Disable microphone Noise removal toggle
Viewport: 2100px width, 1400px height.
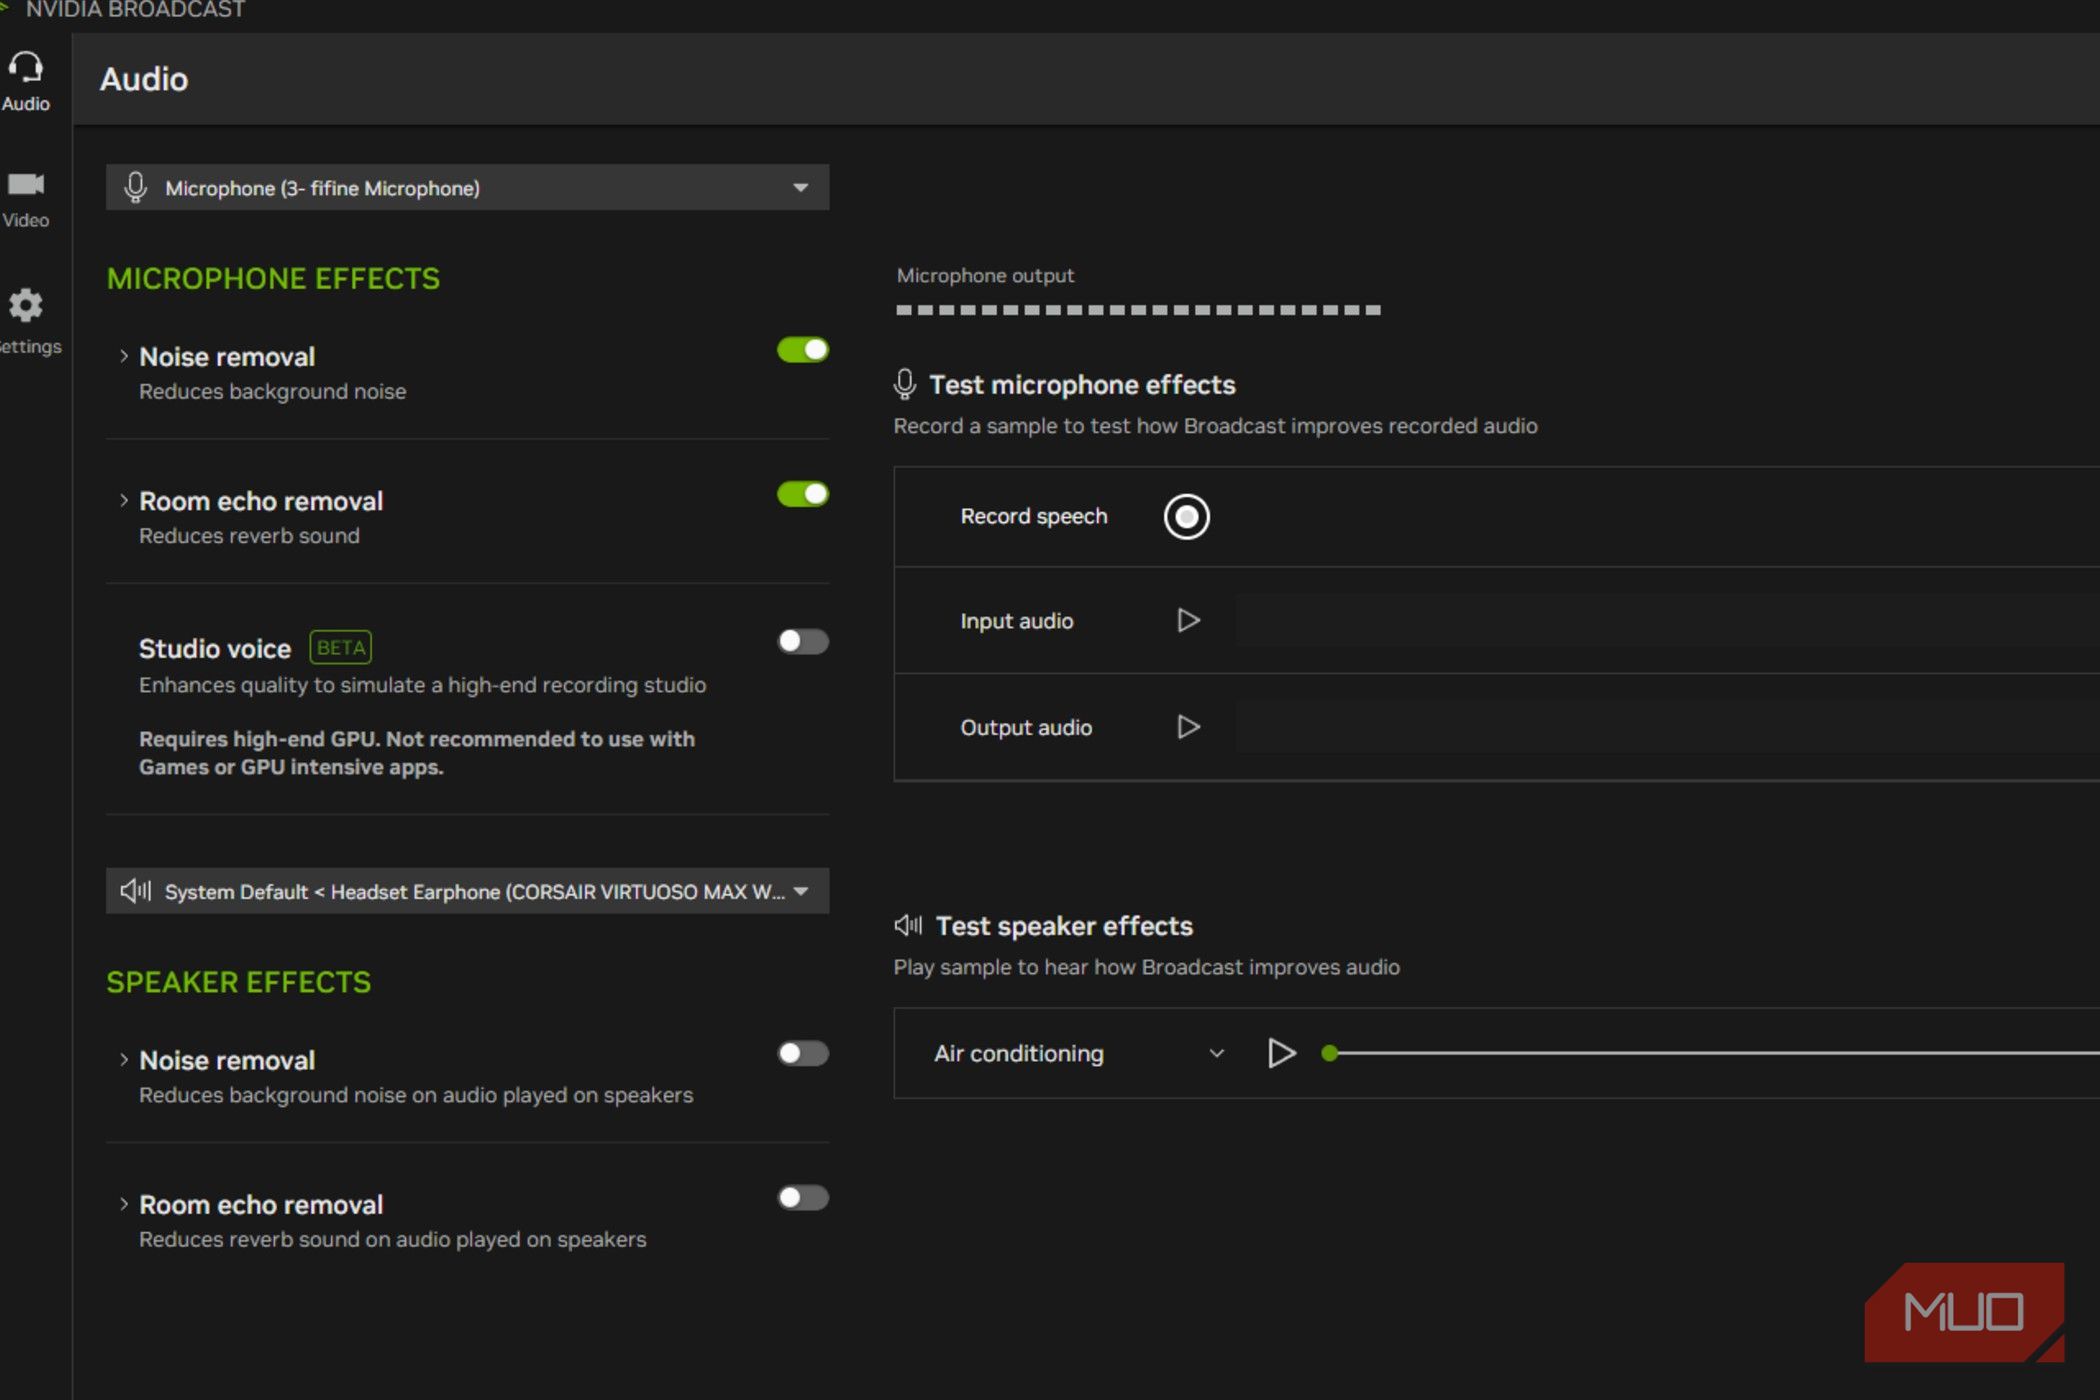click(x=802, y=350)
